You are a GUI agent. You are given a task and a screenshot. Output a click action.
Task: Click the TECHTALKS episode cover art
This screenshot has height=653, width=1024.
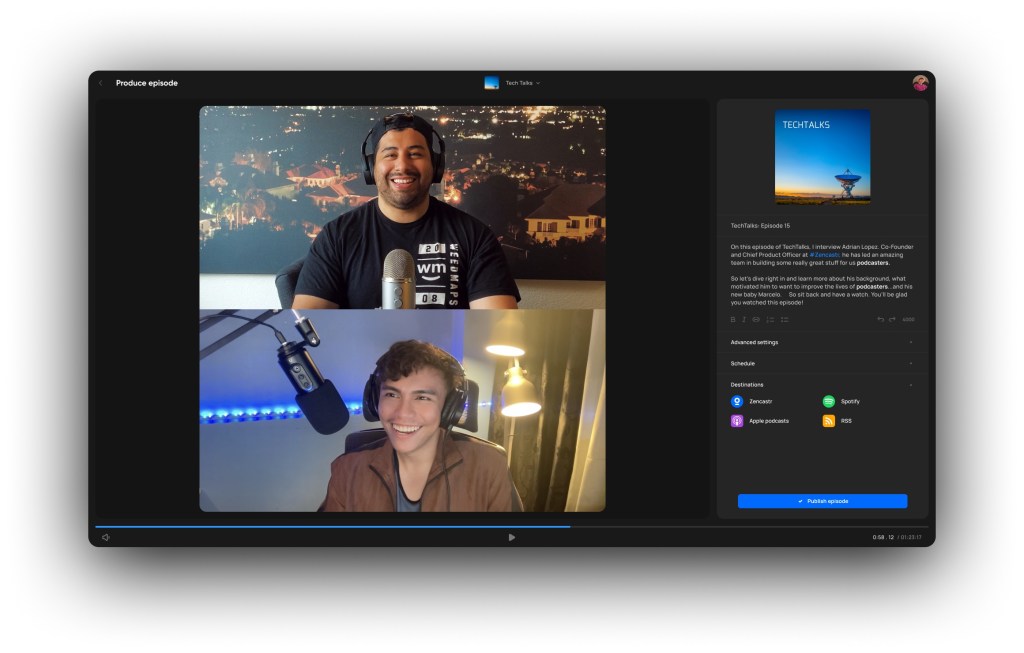pyautogui.click(x=822, y=157)
